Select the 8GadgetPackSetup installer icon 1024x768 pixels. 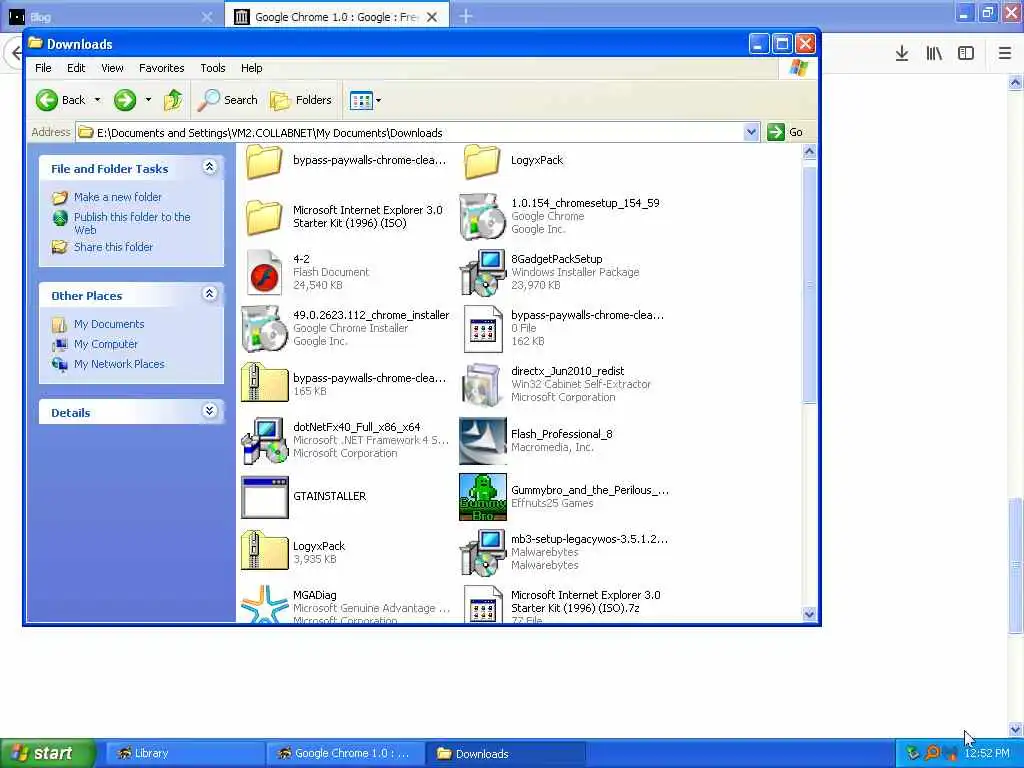click(483, 272)
